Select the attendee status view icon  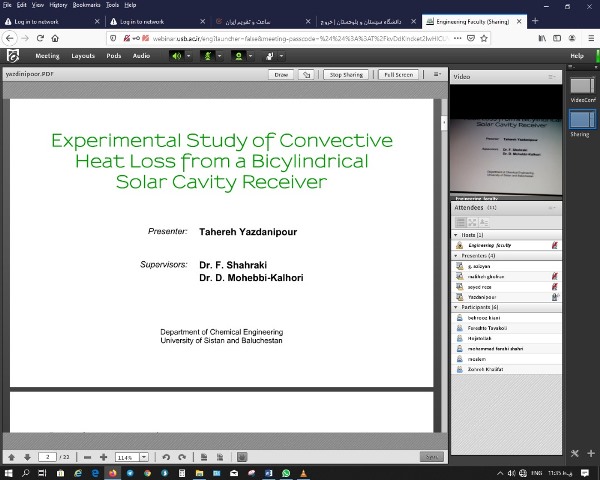[x=484, y=222]
